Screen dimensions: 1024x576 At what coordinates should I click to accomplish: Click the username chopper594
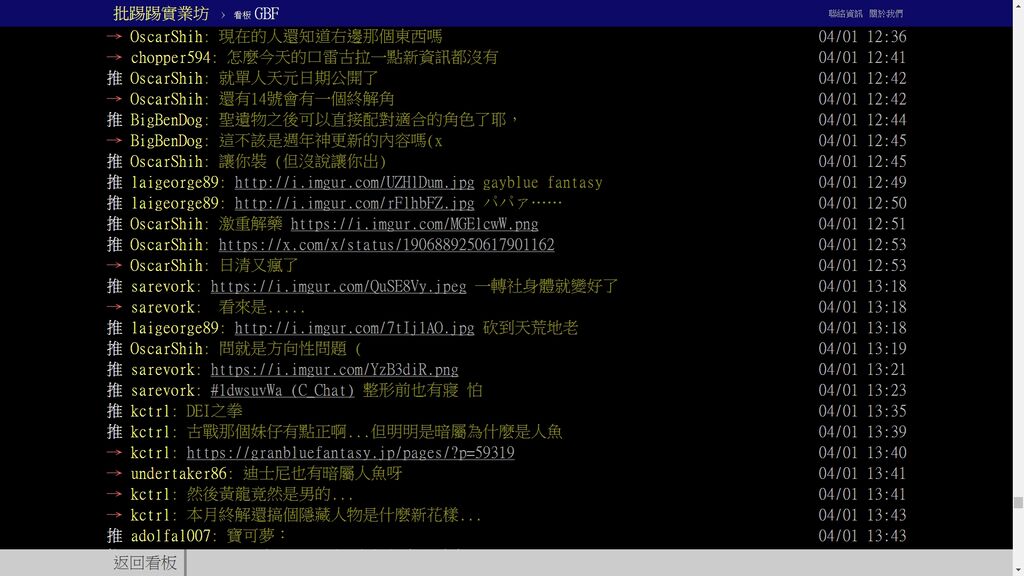coord(170,58)
